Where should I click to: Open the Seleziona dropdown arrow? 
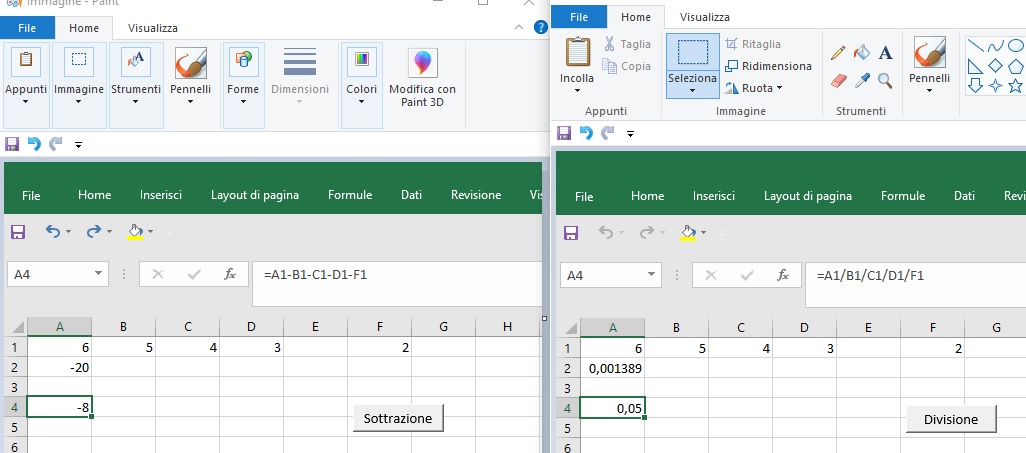tap(693, 91)
